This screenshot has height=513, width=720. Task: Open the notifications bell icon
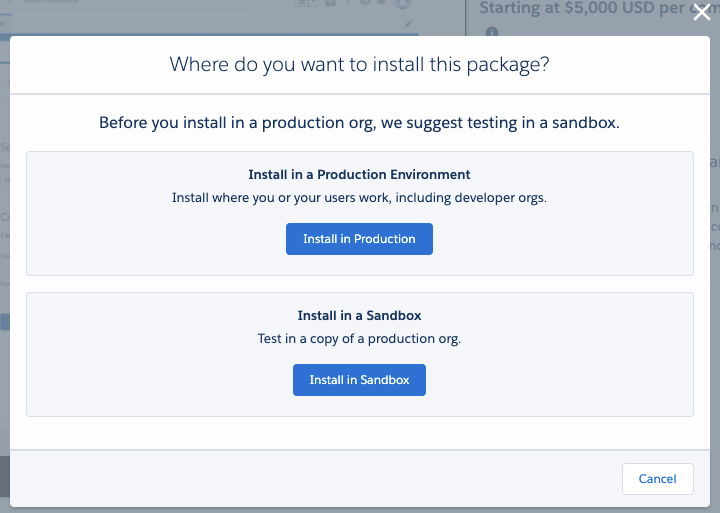[381, 2]
